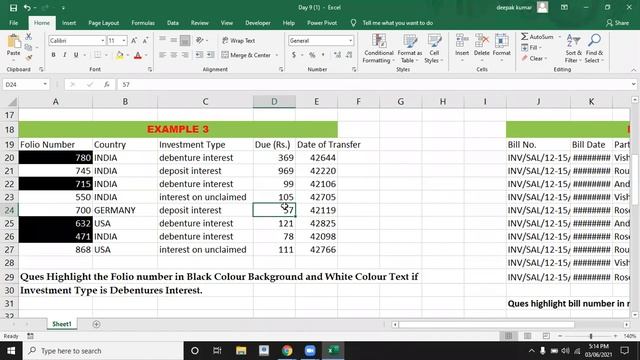Click column D header
The height and width of the screenshot is (360, 640).
coord(274,102)
